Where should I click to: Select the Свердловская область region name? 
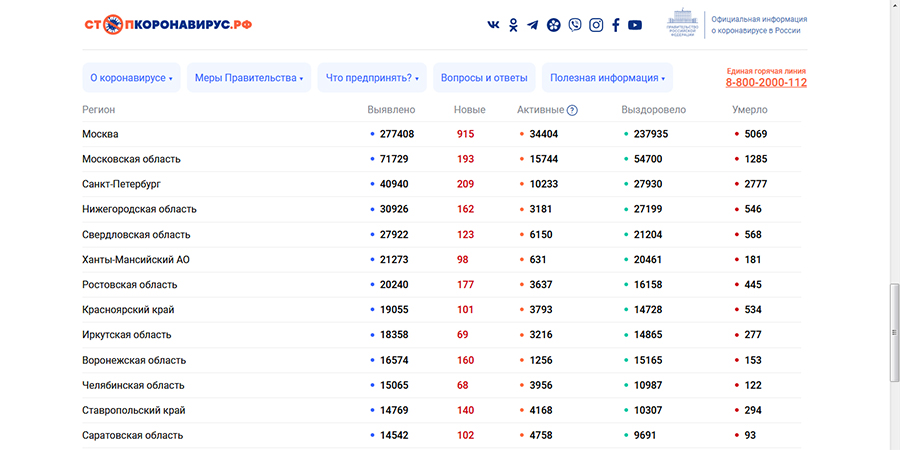136,235
